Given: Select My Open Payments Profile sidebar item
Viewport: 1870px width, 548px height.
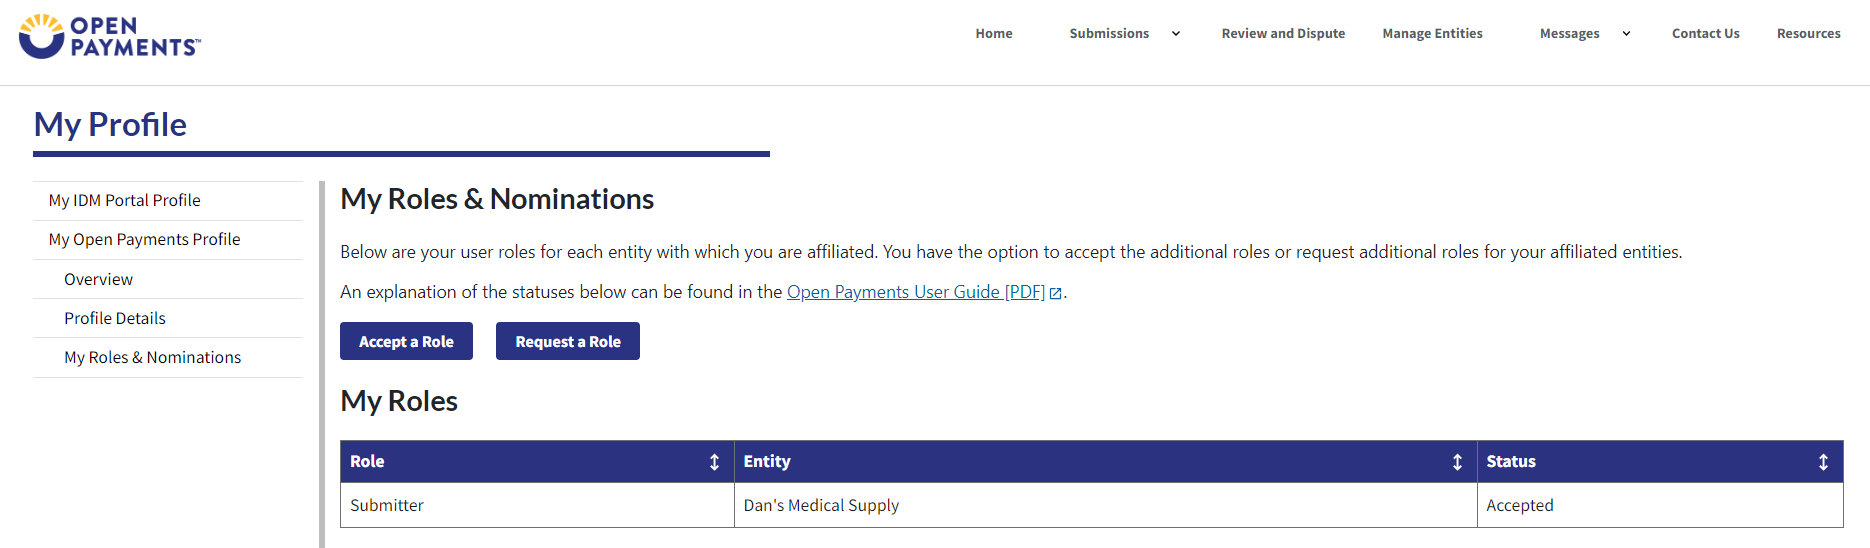Looking at the screenshot, I should tap(145, 240).
